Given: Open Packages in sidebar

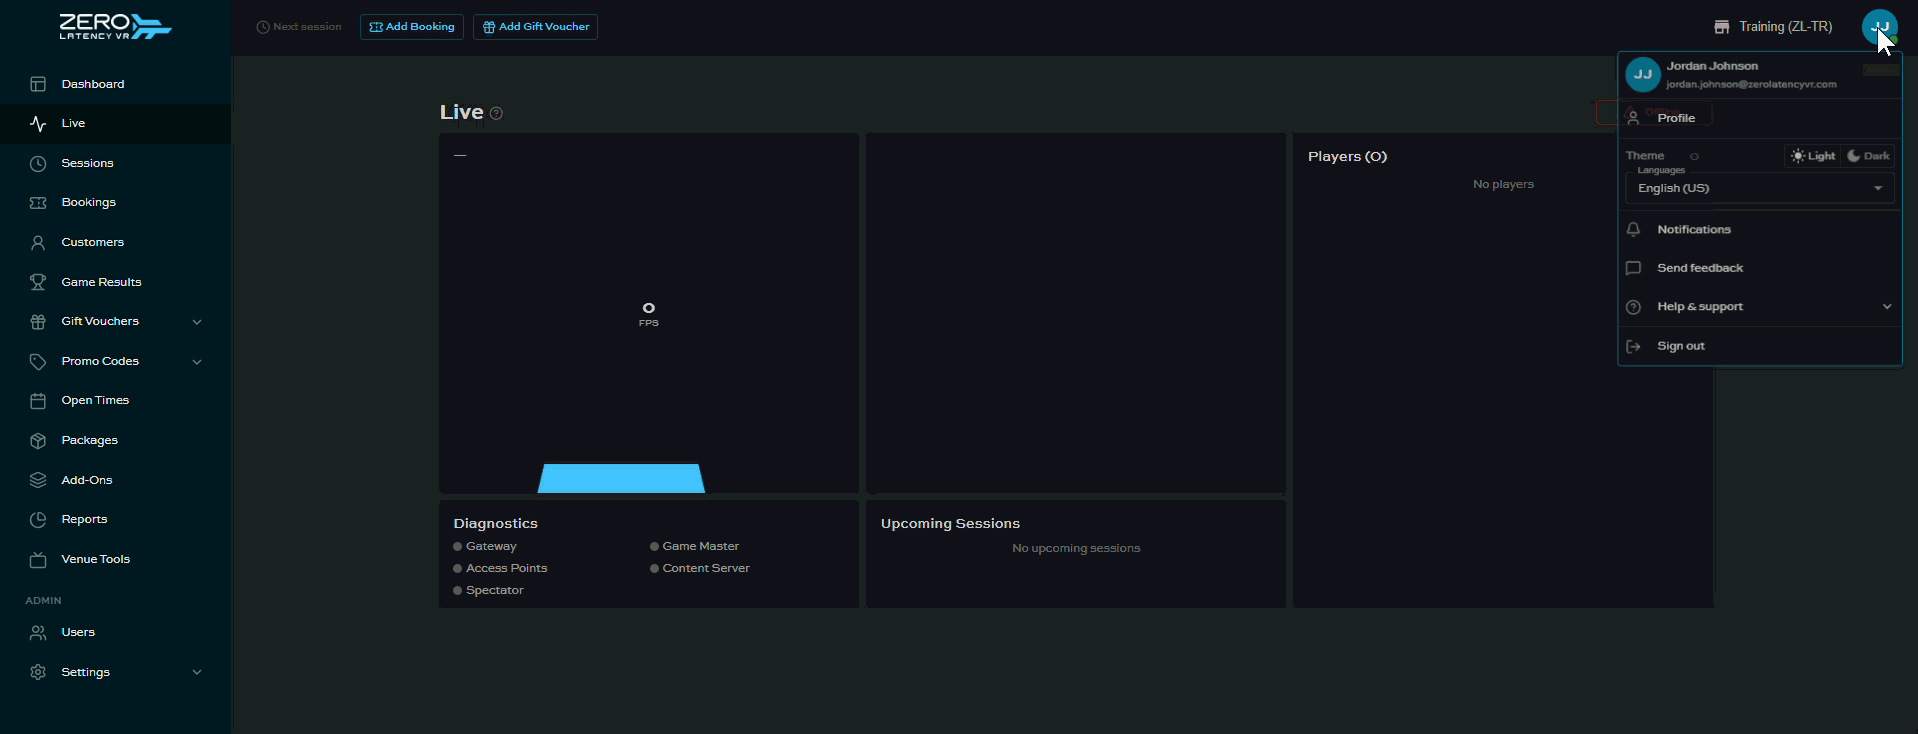Looking at the screenshot, I should click(x=115, y=440).
